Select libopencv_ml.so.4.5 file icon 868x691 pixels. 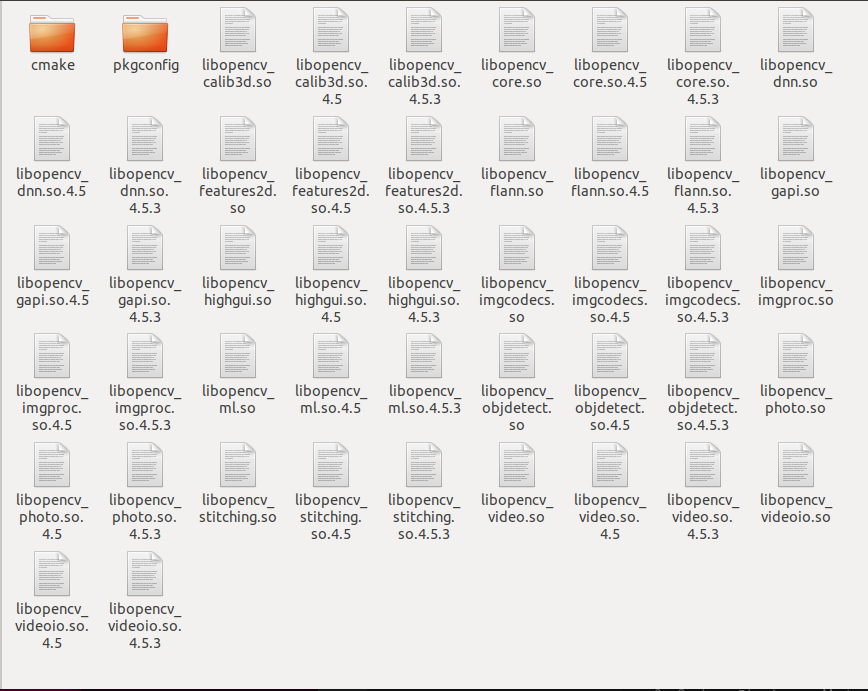coord(331,356)
